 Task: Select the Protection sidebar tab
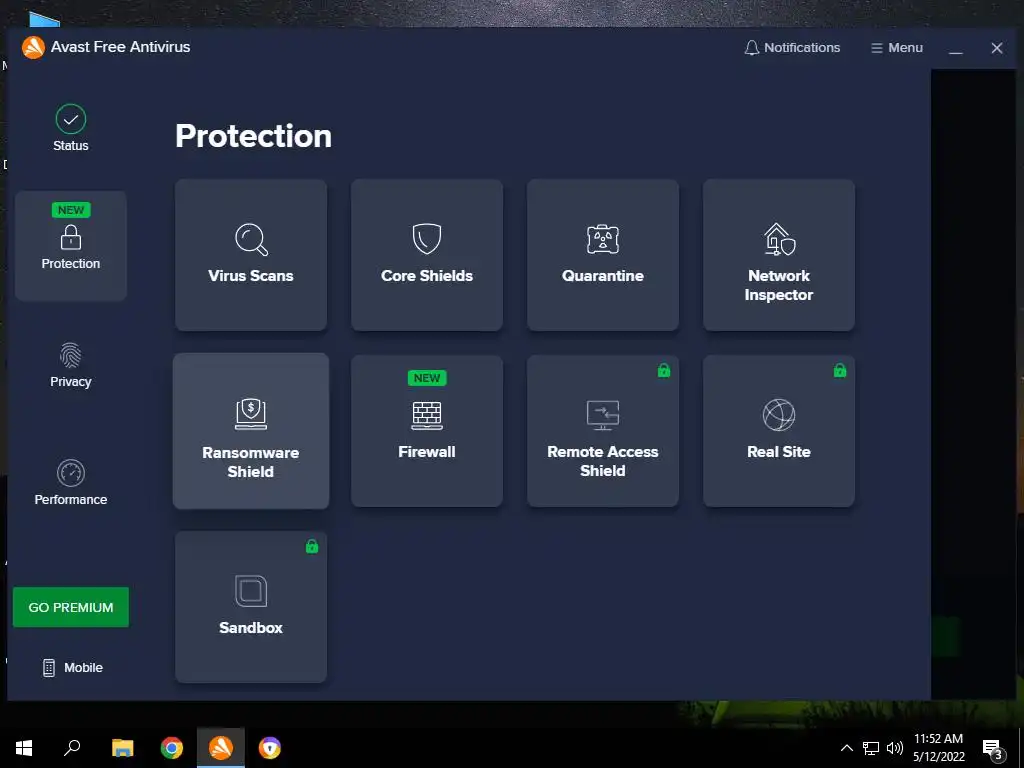point(71,246)
